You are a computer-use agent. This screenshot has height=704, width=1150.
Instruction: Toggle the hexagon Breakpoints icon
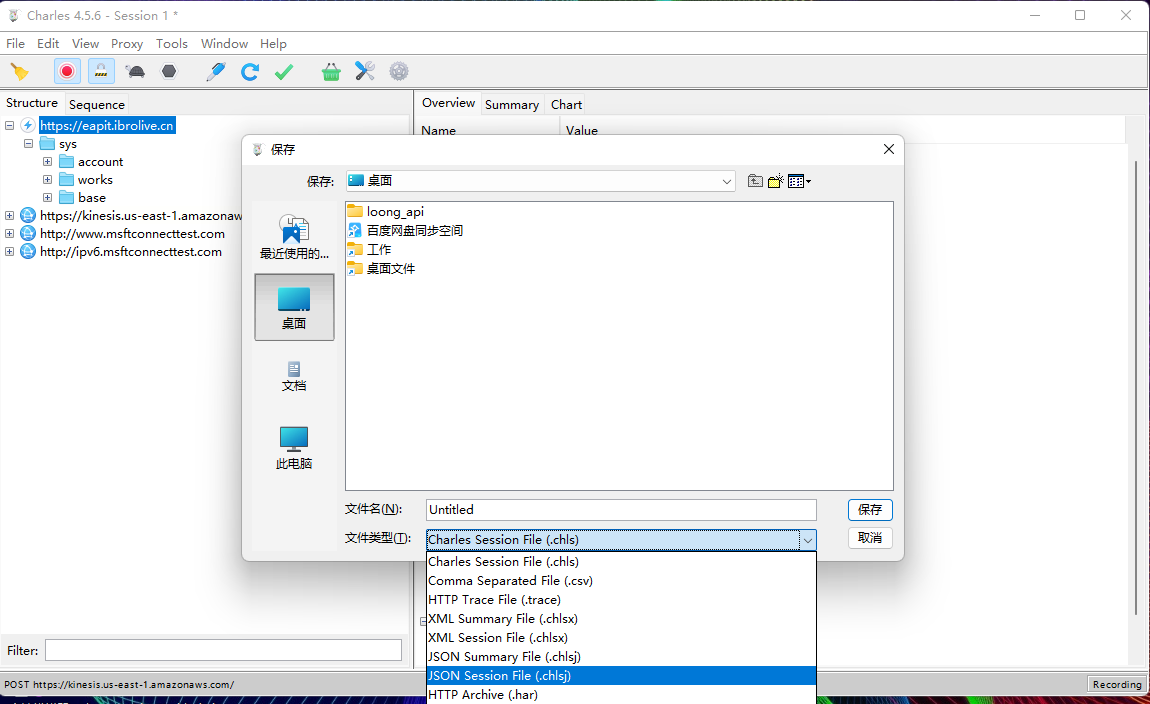(x=169, y=71)
